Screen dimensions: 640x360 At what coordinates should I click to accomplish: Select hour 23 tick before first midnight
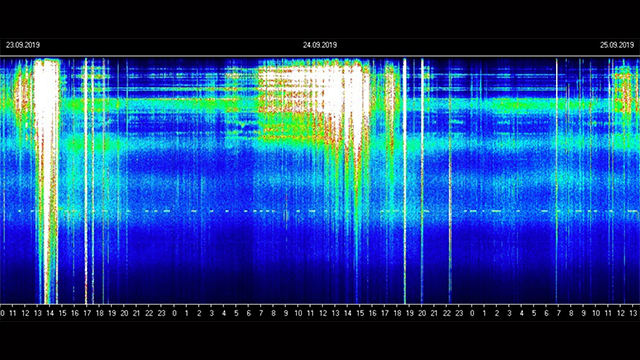(x=162, y=313)
